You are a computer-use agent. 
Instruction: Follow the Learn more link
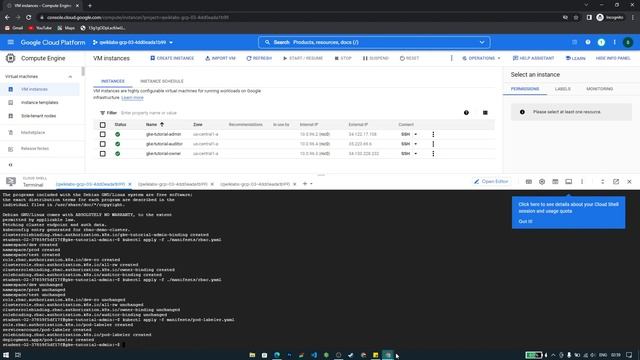coord(132,98)
